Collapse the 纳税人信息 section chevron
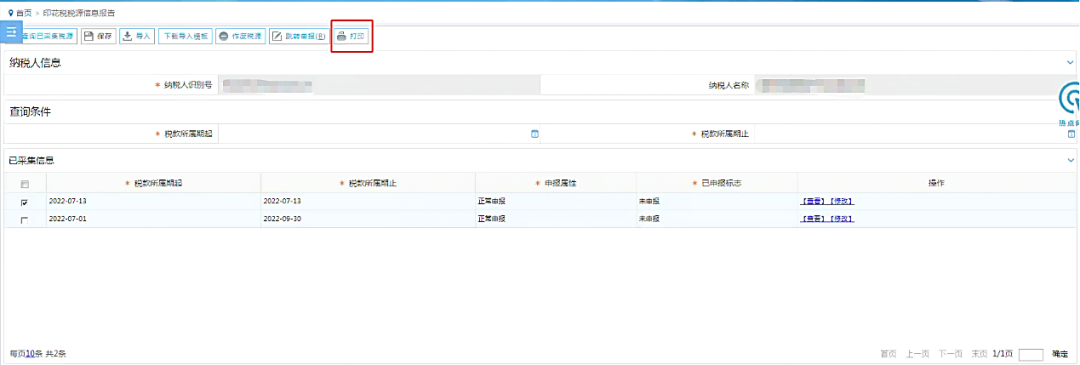The width and height of the screenshot is (1080, 365). point(1070,63)
